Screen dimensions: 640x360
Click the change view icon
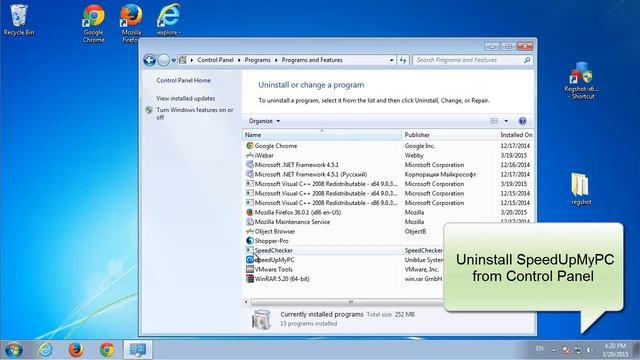[x=494, y=121]
